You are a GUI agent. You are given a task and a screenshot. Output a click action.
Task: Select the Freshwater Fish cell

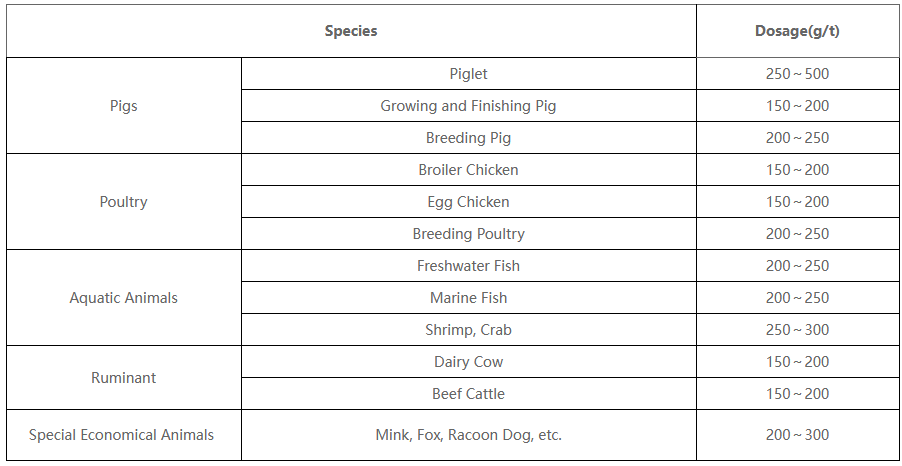(x=468, y=266)
